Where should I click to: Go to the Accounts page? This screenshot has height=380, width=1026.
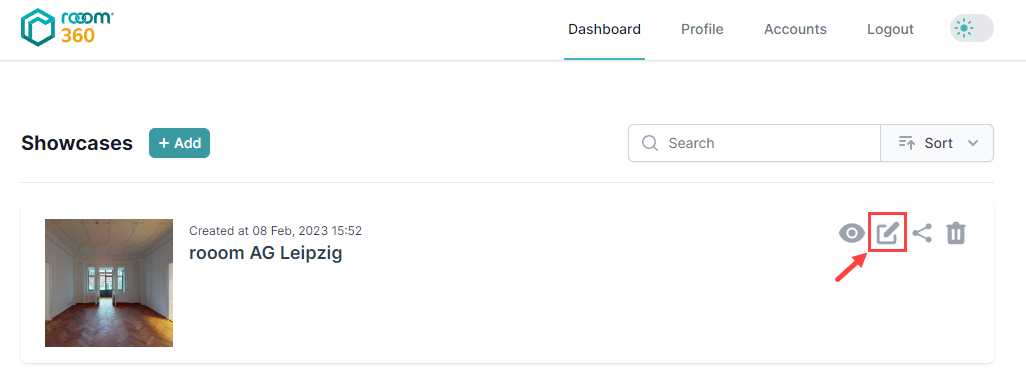point(795,29)
